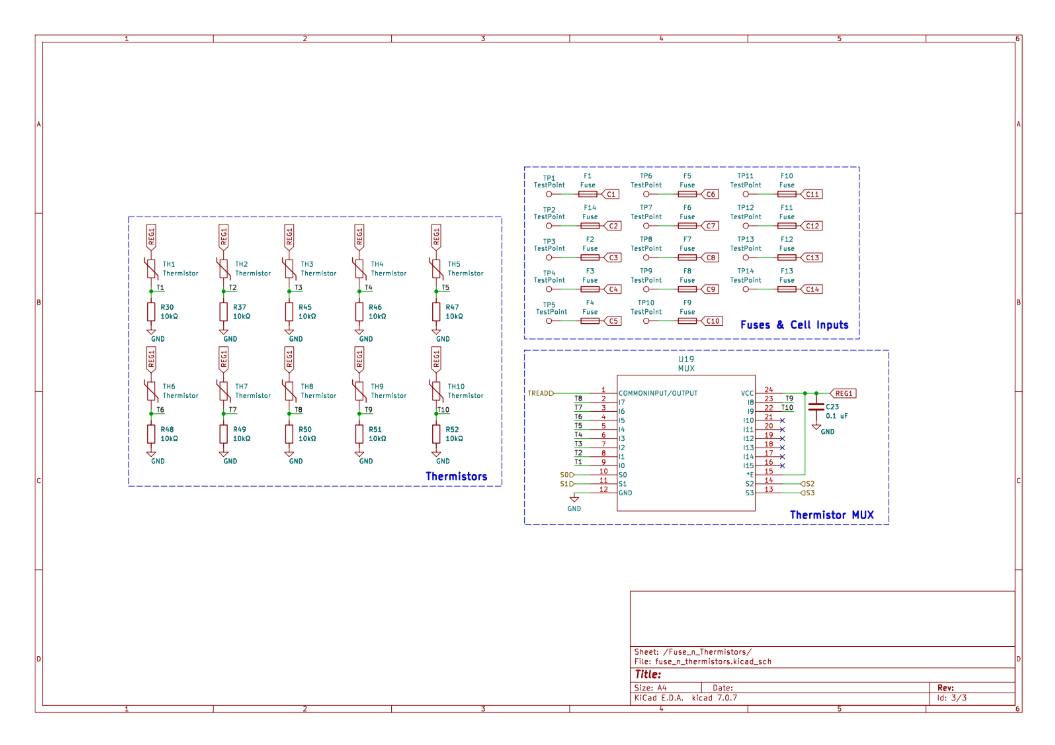Select the TH6 thermistor symbol
Screen dimensions: 1055x745
(x=151, y=391)
